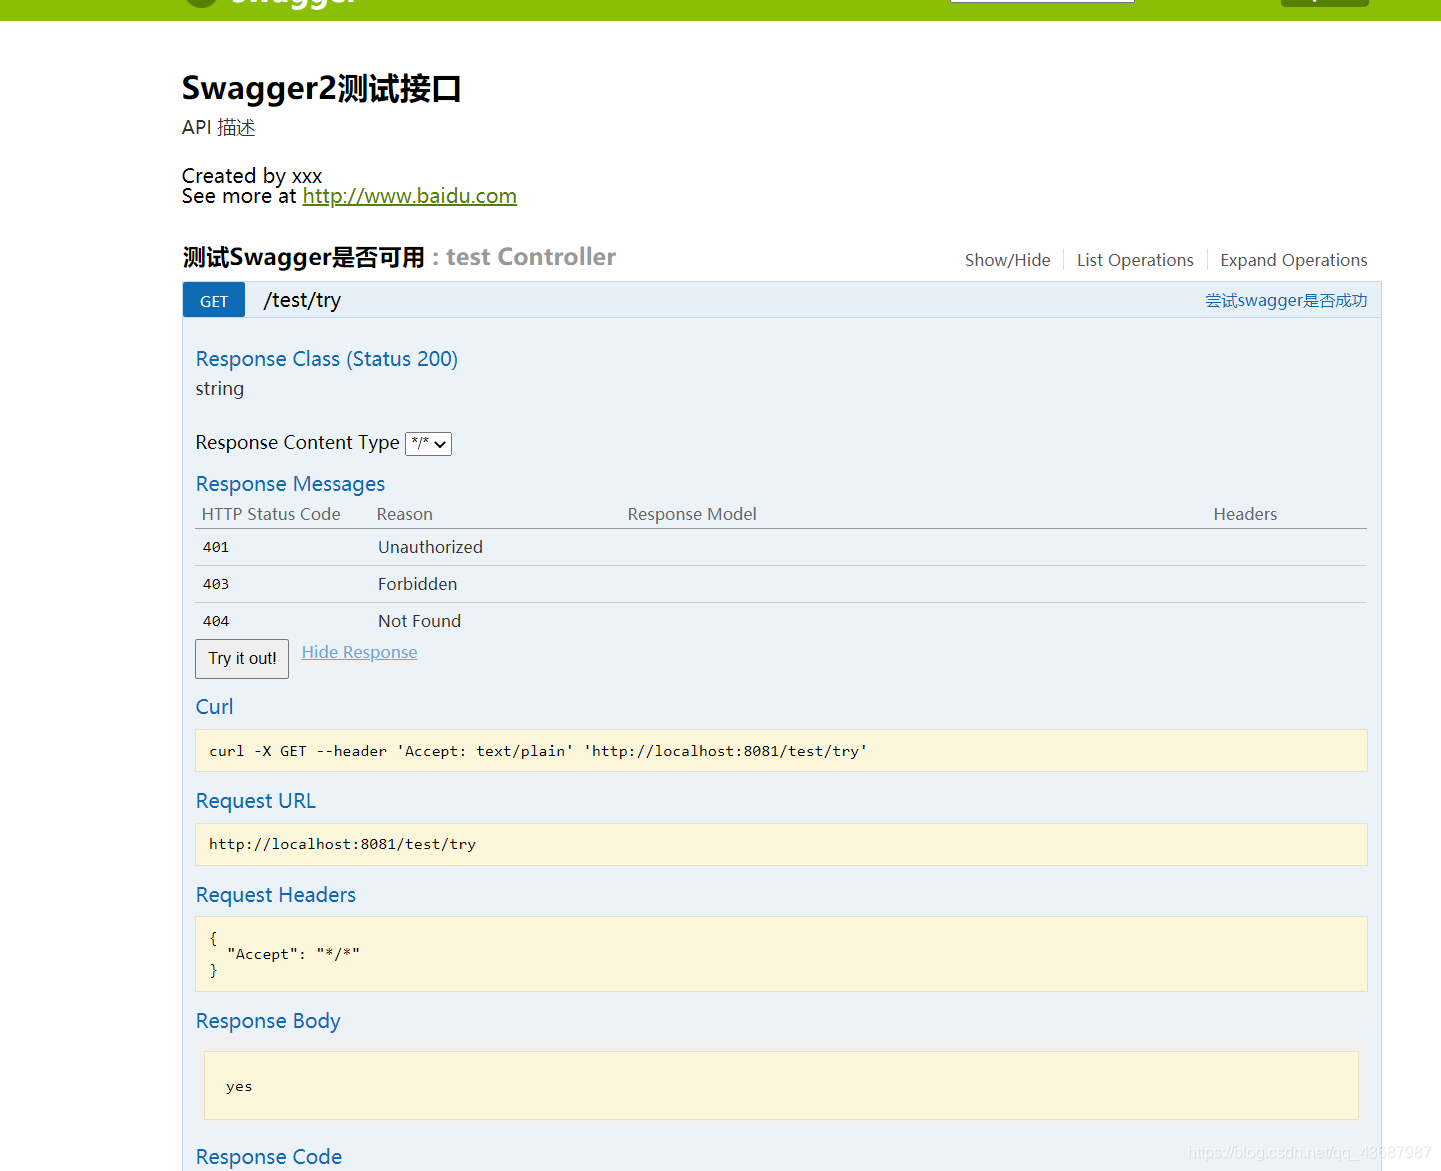Expand operation via 尝试swagger是否成功 link
1441x1171 pixels.
(x=1287, y=300)
